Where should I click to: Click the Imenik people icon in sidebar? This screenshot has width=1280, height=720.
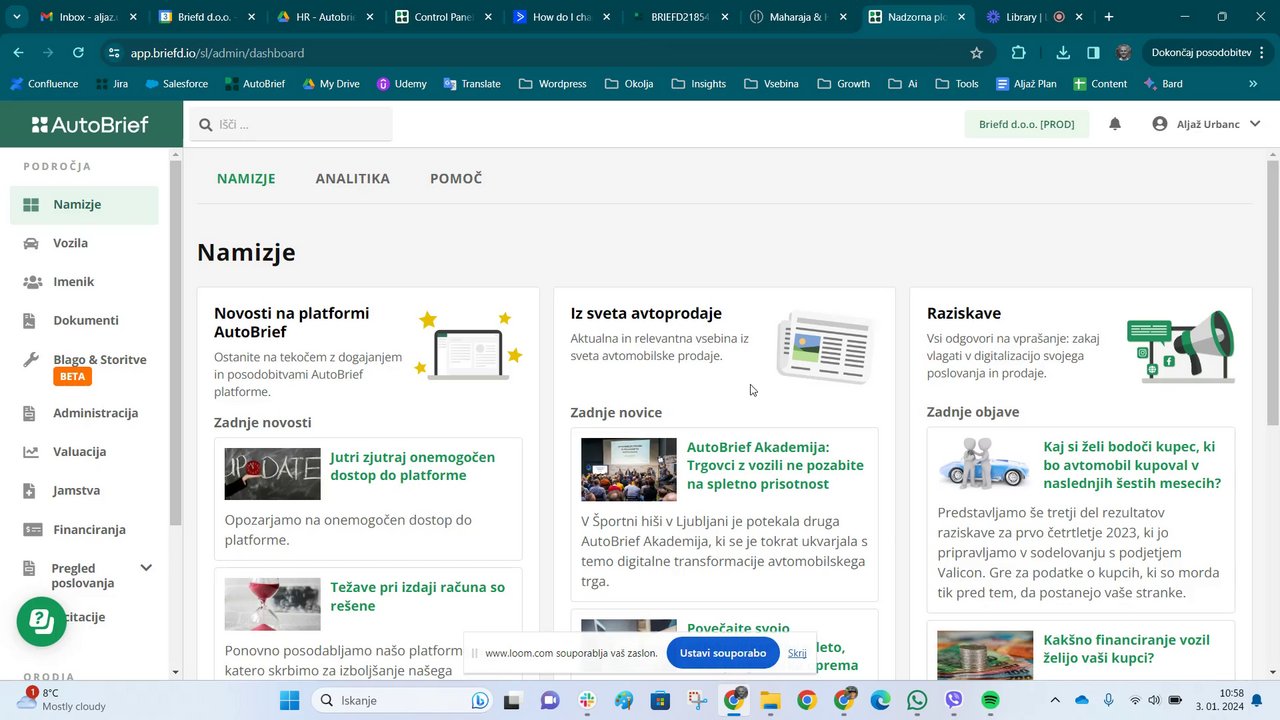pos(31,282)
